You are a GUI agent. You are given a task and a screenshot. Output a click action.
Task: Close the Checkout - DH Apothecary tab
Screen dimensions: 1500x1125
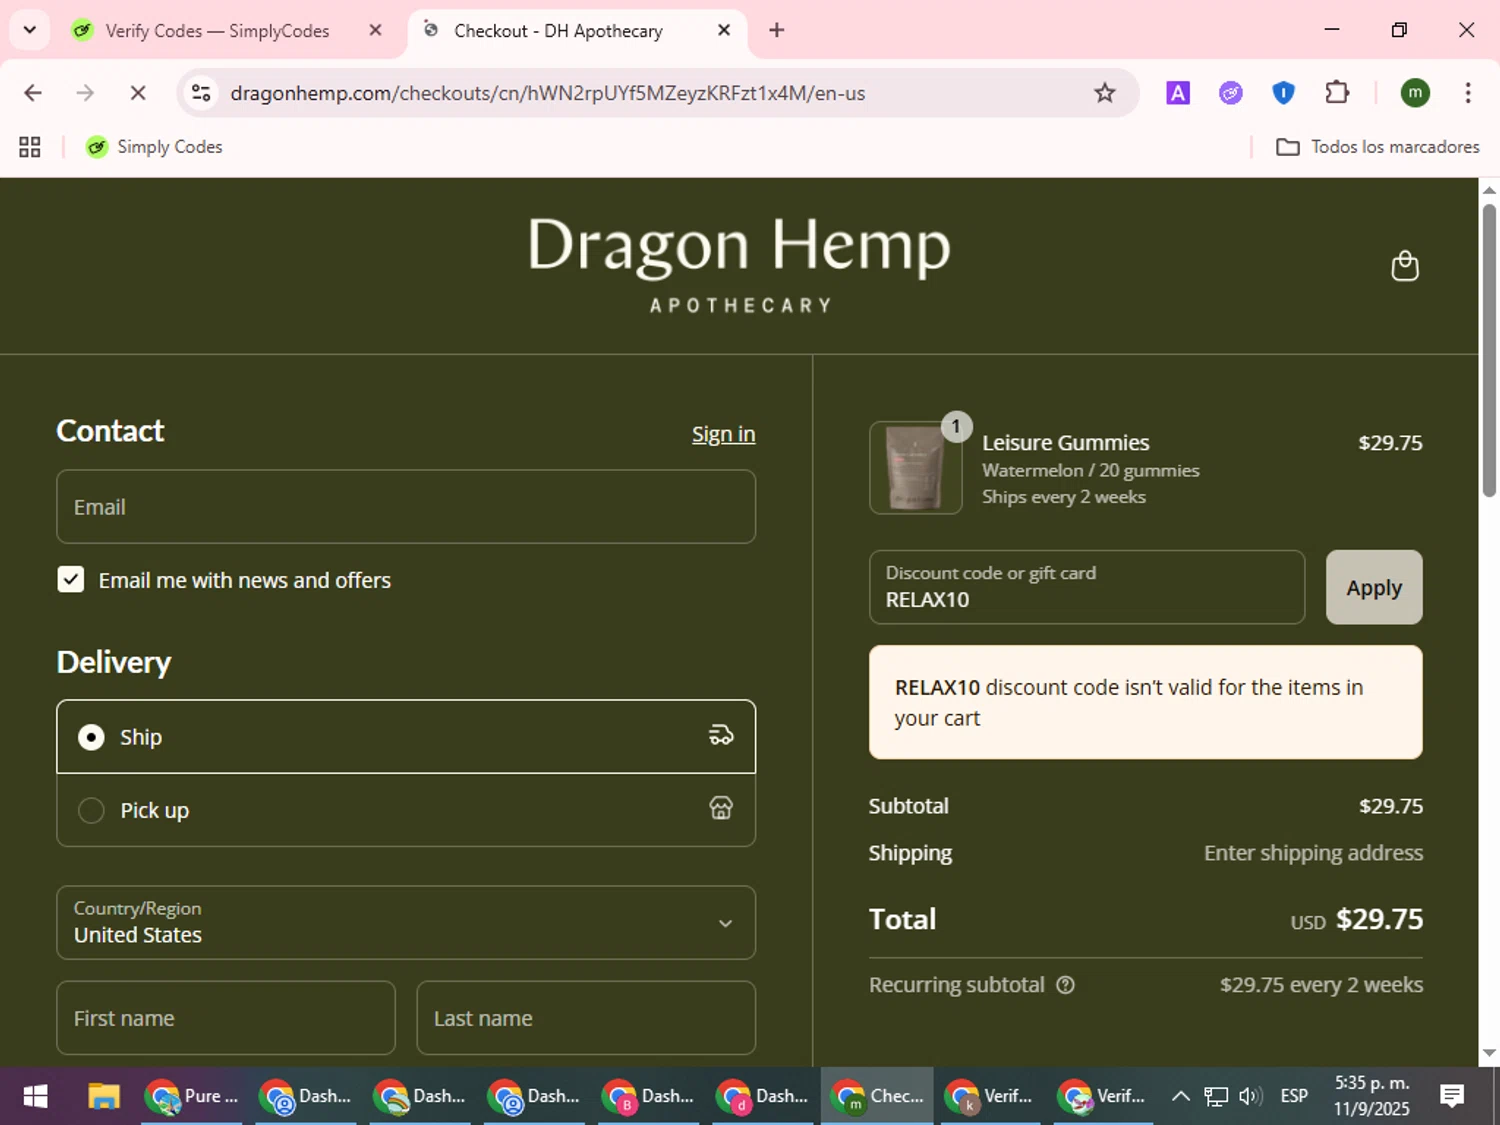pyautogui.click(x=724, y=30)
